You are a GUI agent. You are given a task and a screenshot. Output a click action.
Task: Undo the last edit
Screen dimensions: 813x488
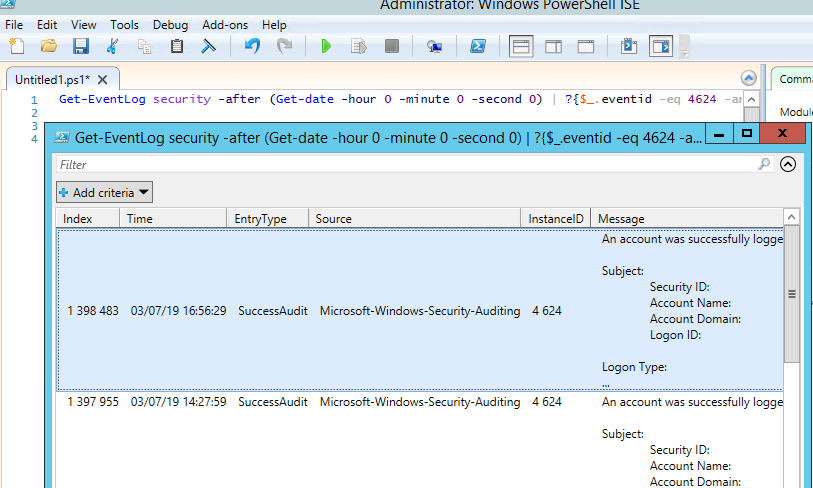253,47
